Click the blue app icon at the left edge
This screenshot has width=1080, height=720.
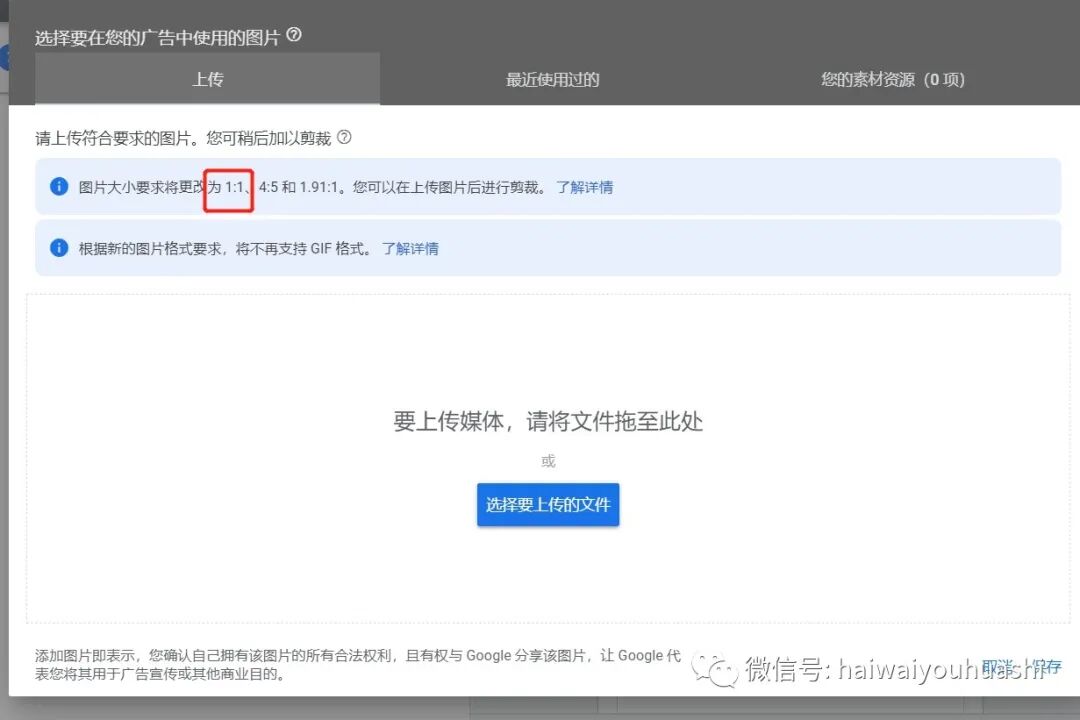pyautogui.click(x=5, y=57)
